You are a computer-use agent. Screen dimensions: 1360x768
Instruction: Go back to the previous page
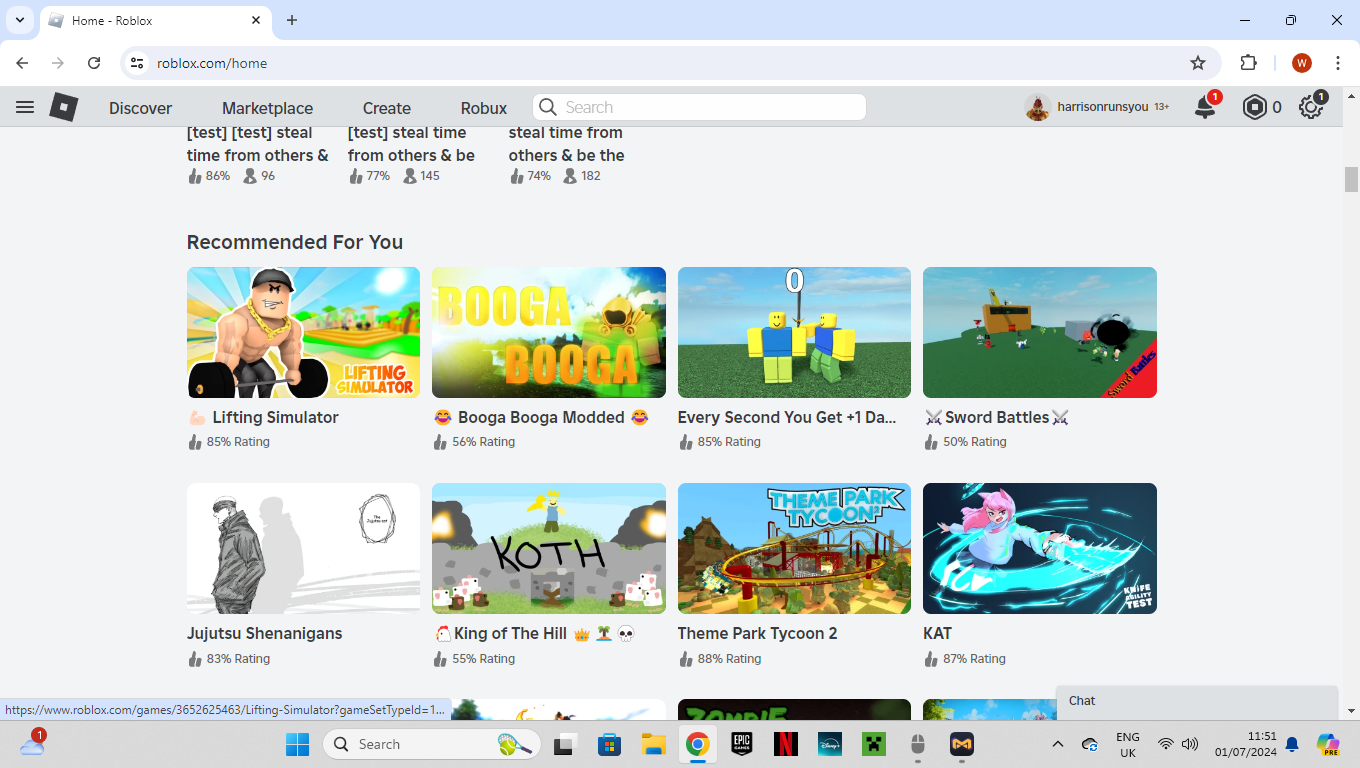22,63
